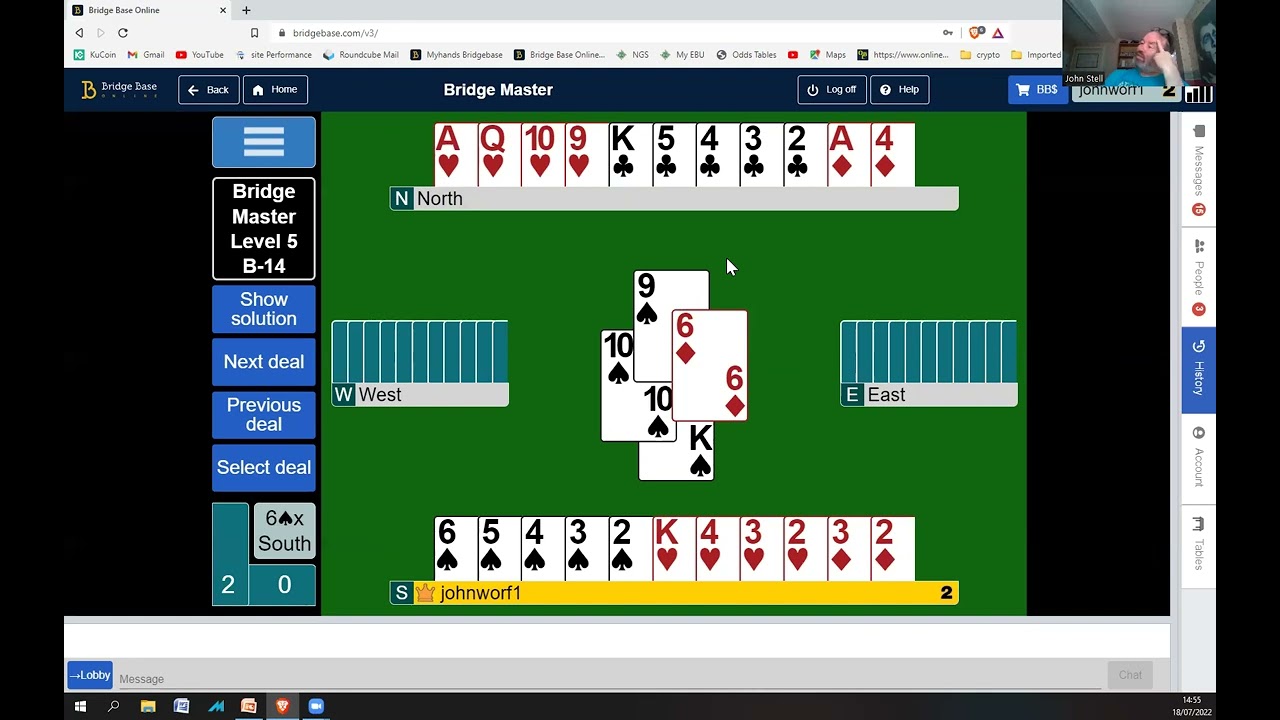Play the Ace of diamonds from North
This screenshot has width=1280, height=720.
(x=848, y=154)
